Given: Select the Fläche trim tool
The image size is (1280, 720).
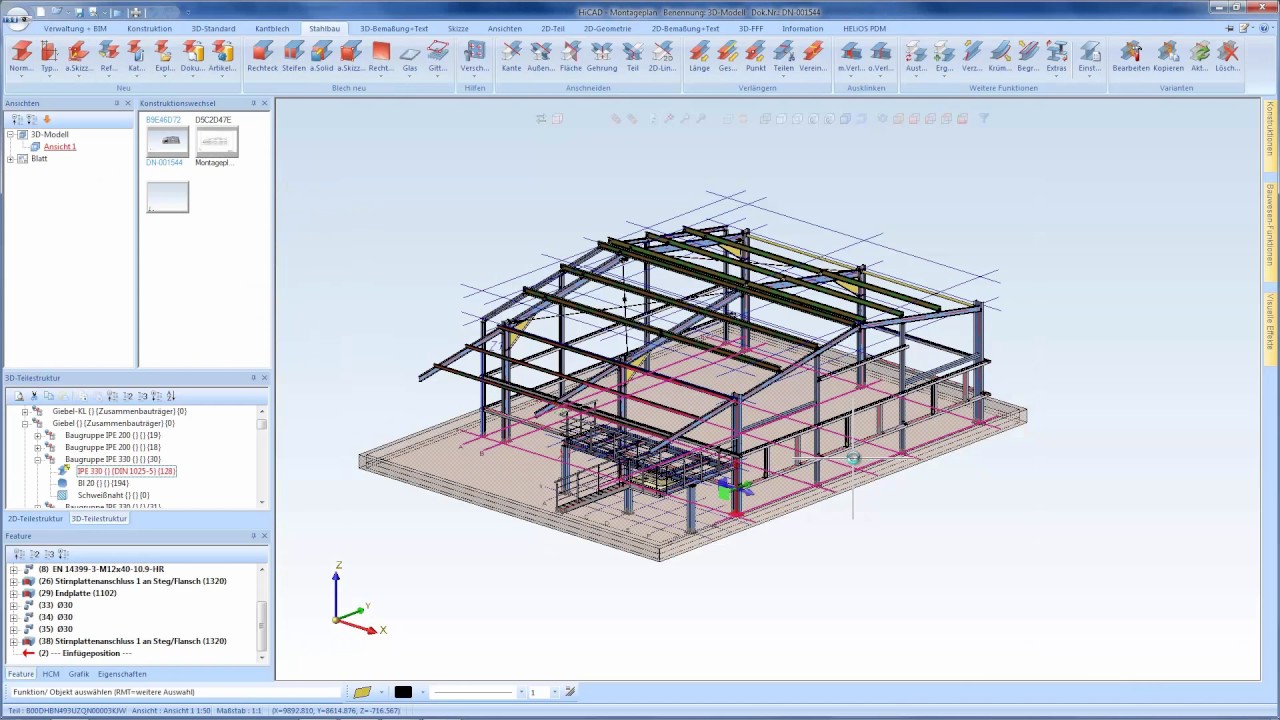Looking at the screenshot, I should (x=571, y=56).
